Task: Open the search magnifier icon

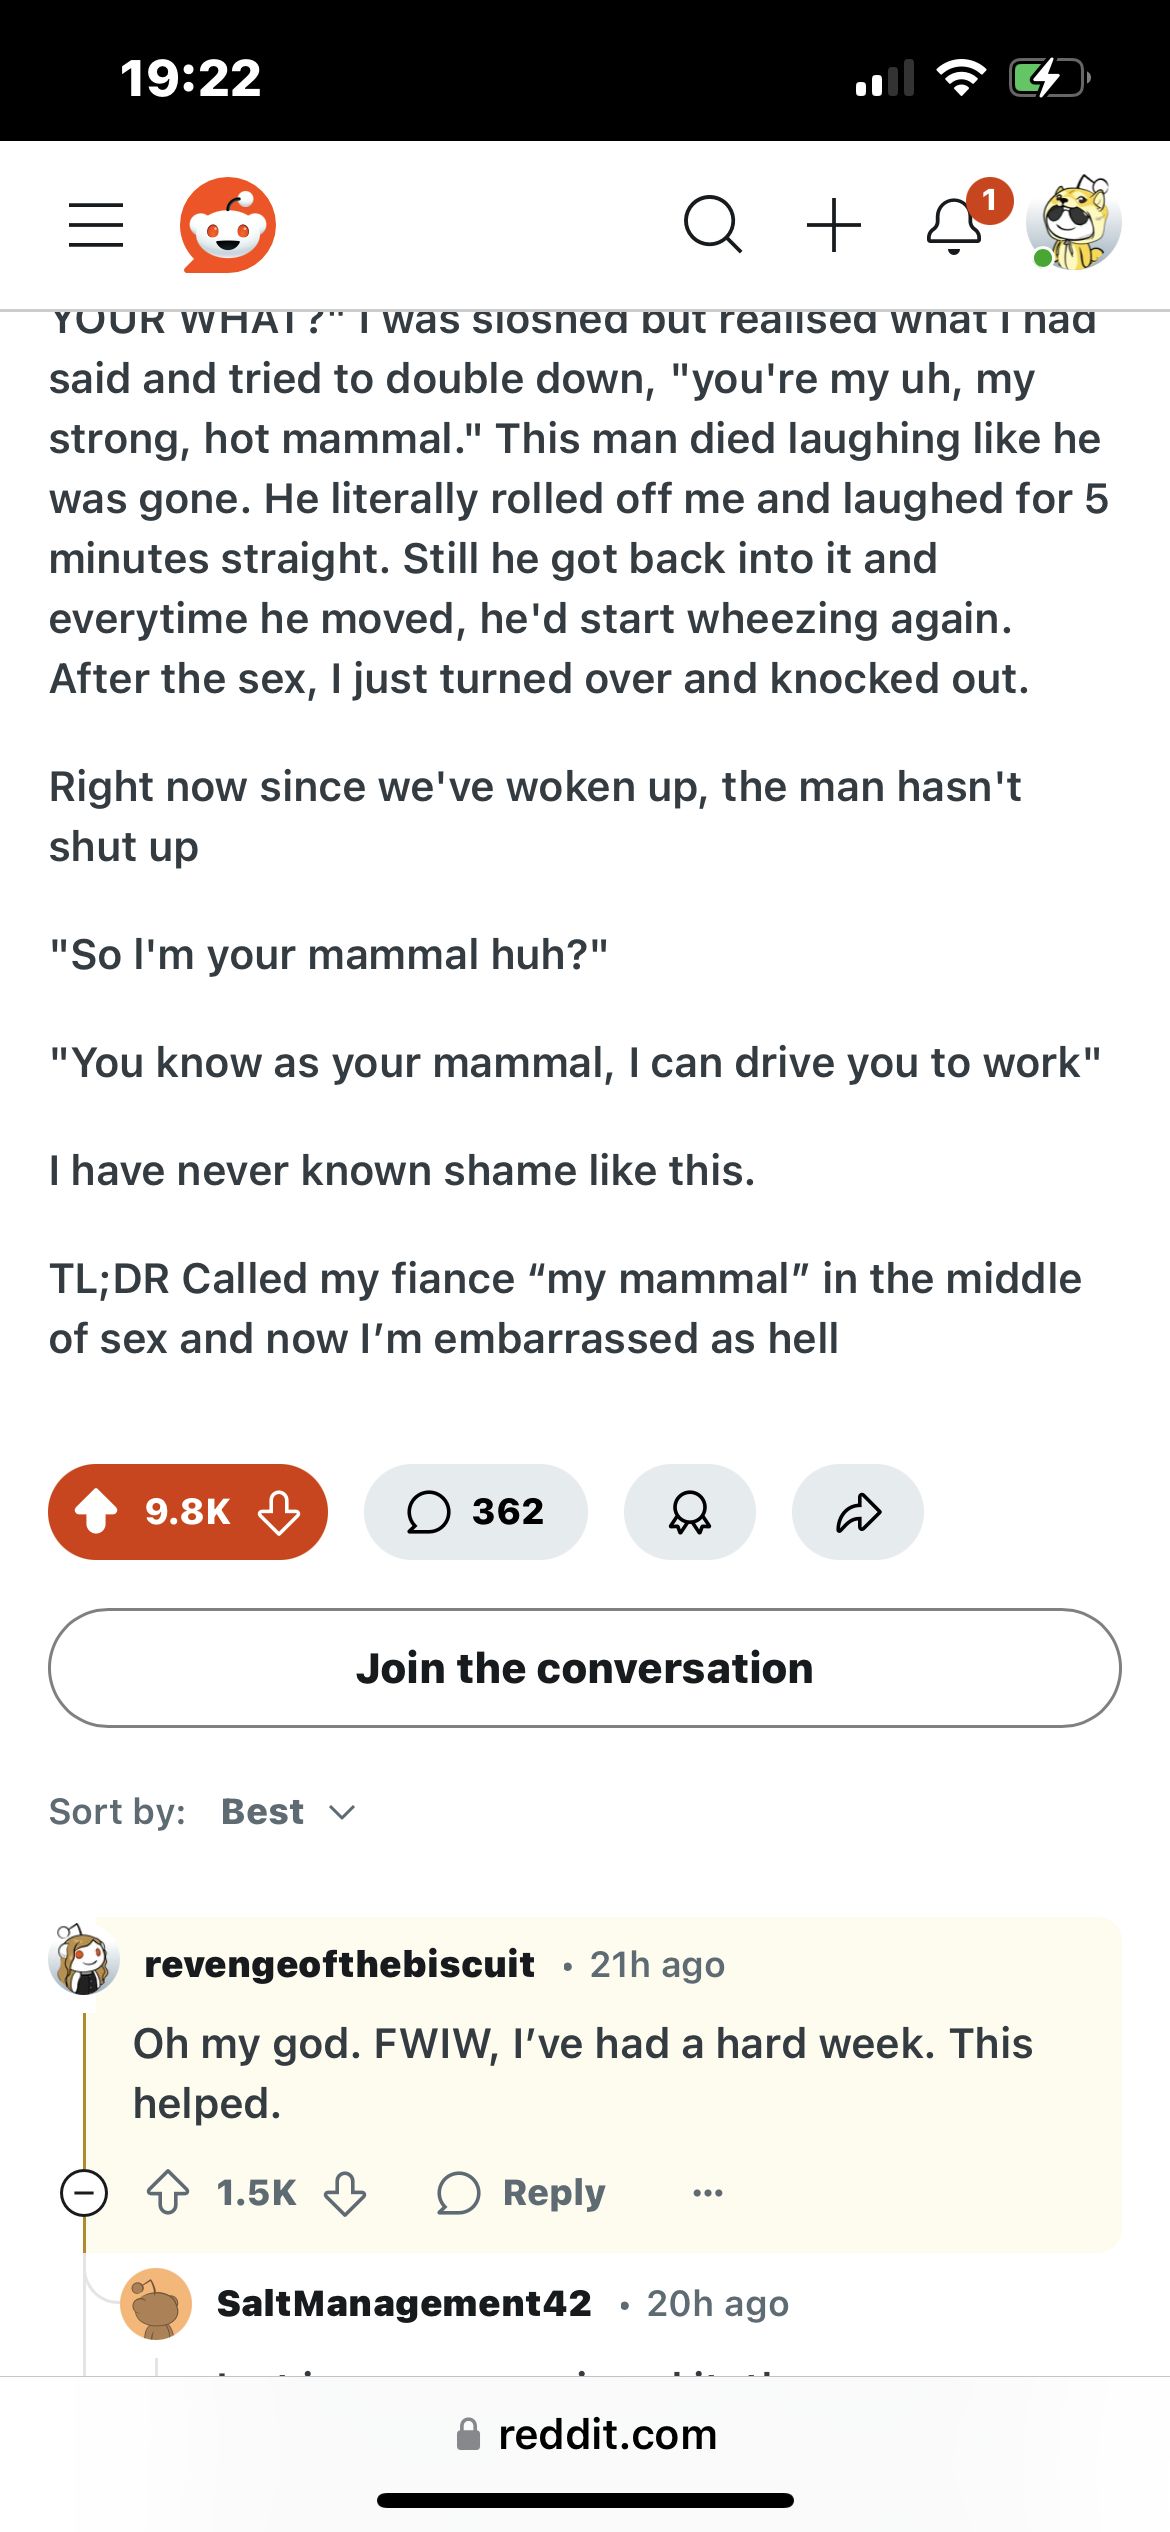Action: (x=712, y=224)
